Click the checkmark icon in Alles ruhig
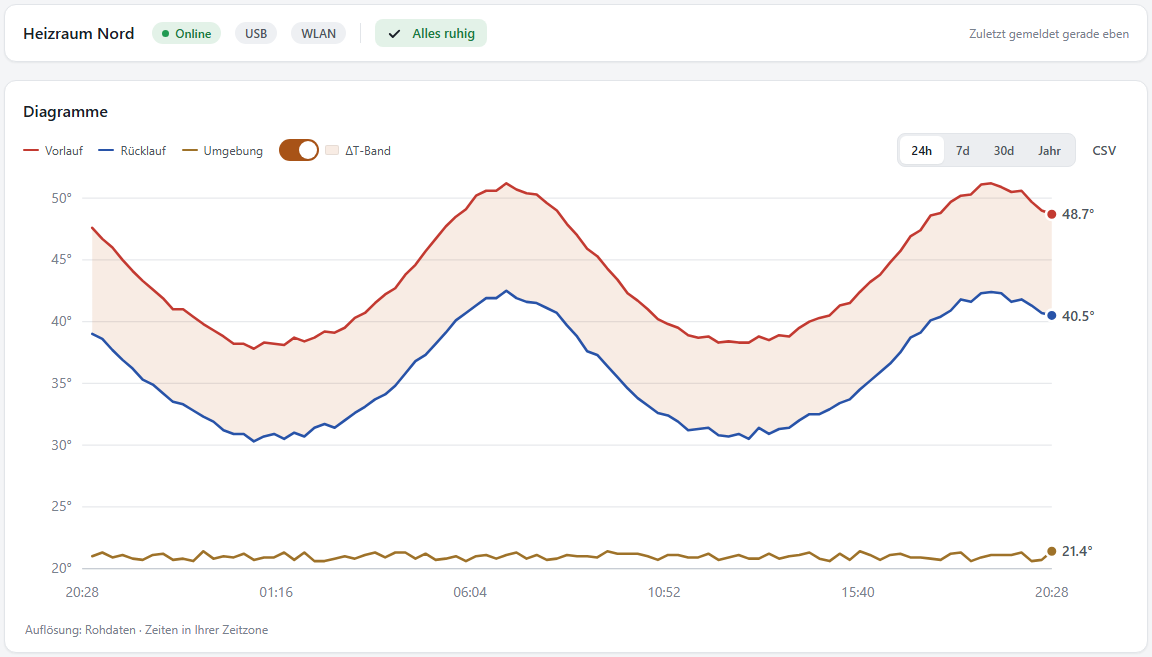1152x657 pixels. tap(395, 34)
